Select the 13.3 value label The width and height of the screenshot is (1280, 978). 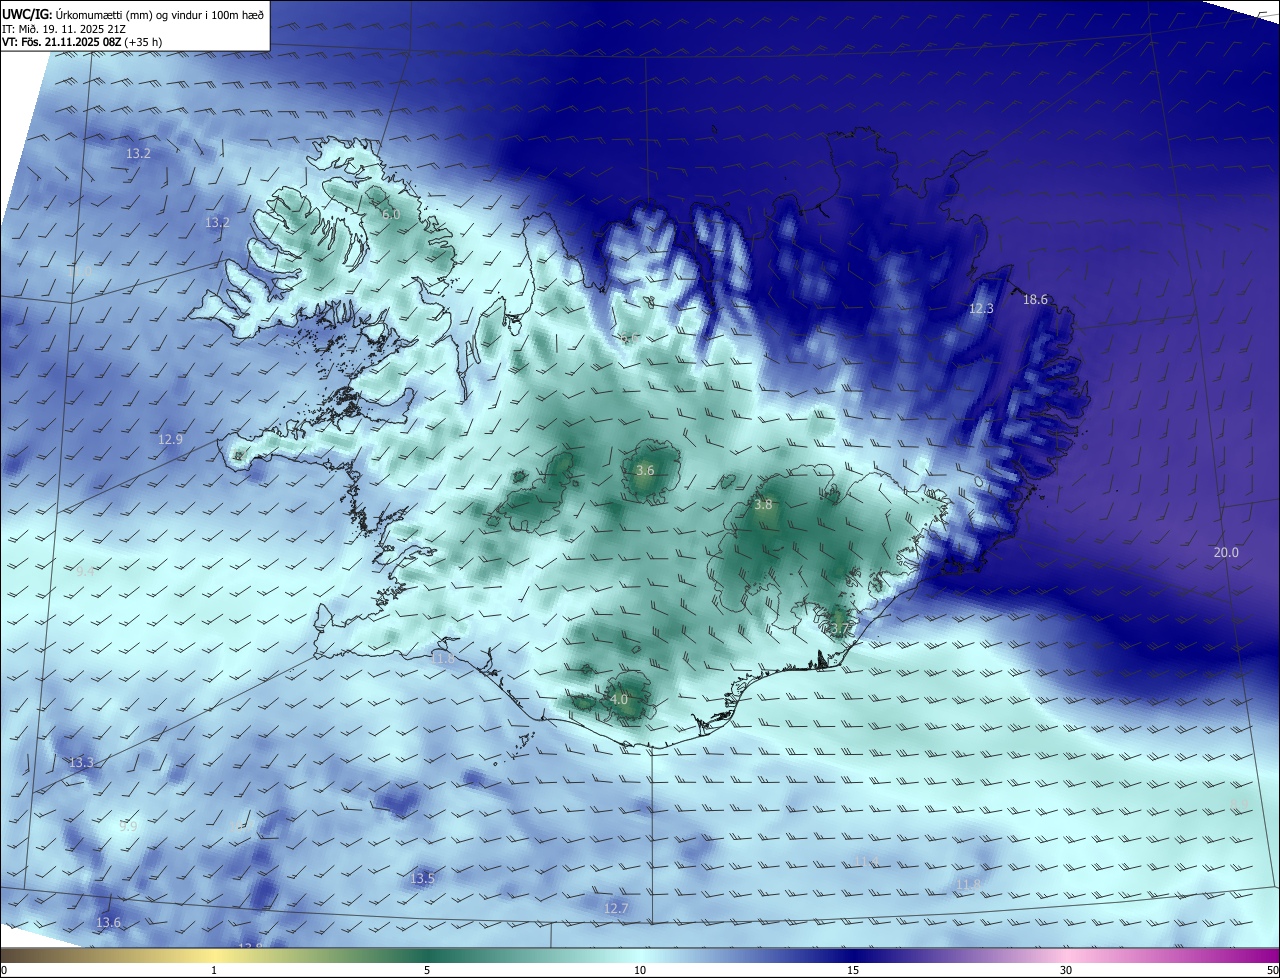click(x=81, y=763)
